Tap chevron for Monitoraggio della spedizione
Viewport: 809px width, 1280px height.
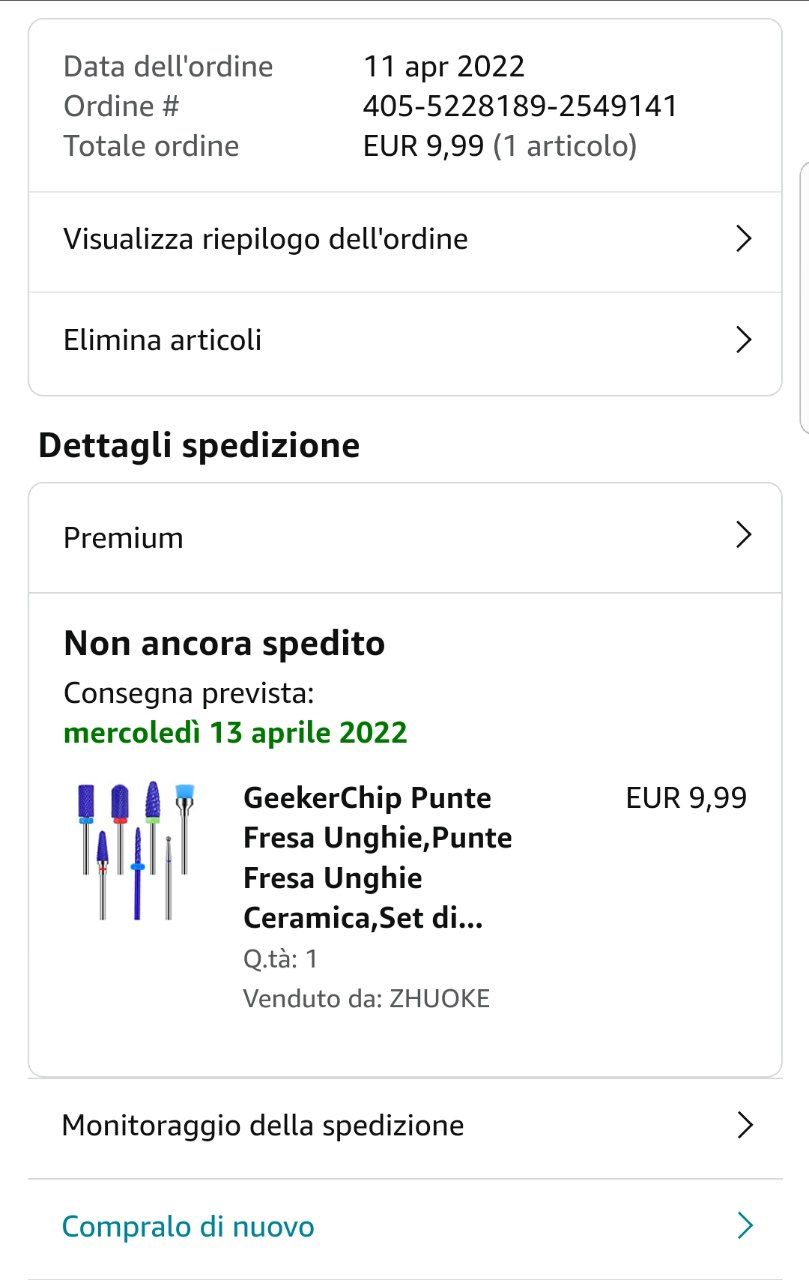(x=744, y=1125)
